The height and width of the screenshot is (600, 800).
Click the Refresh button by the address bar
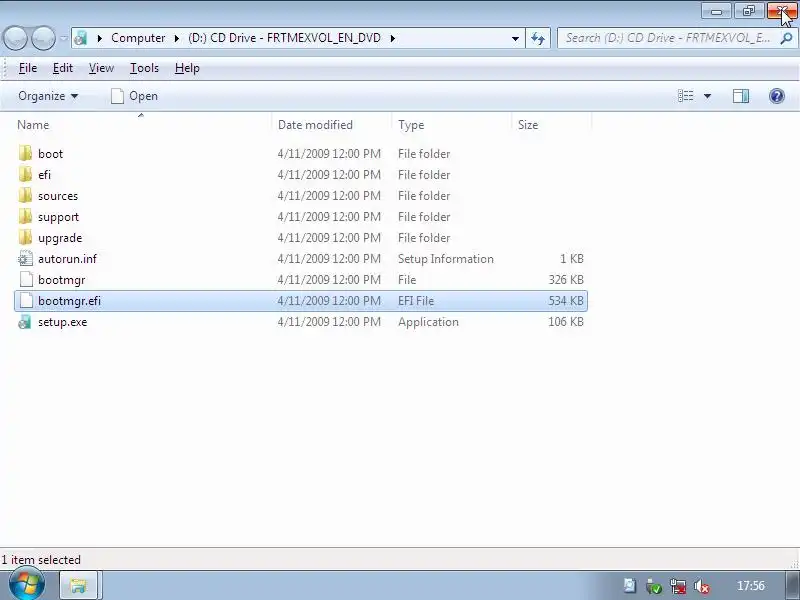(538, 38)
